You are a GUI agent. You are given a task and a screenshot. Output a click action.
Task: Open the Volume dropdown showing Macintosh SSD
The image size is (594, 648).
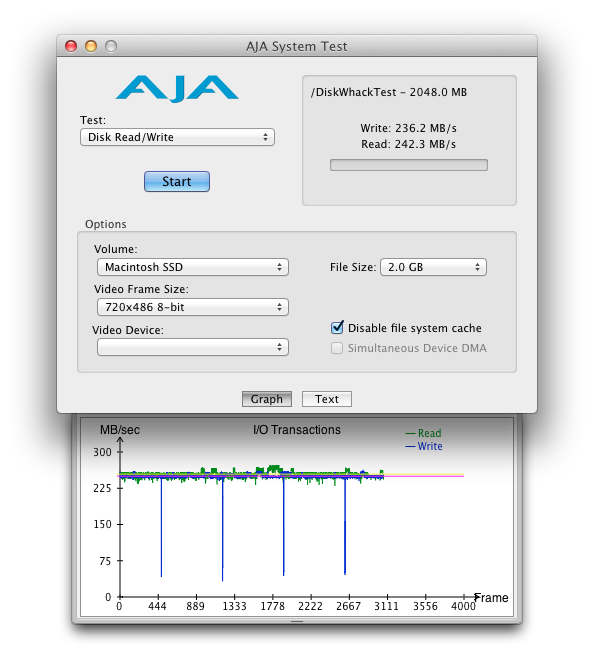coord(193,267)
